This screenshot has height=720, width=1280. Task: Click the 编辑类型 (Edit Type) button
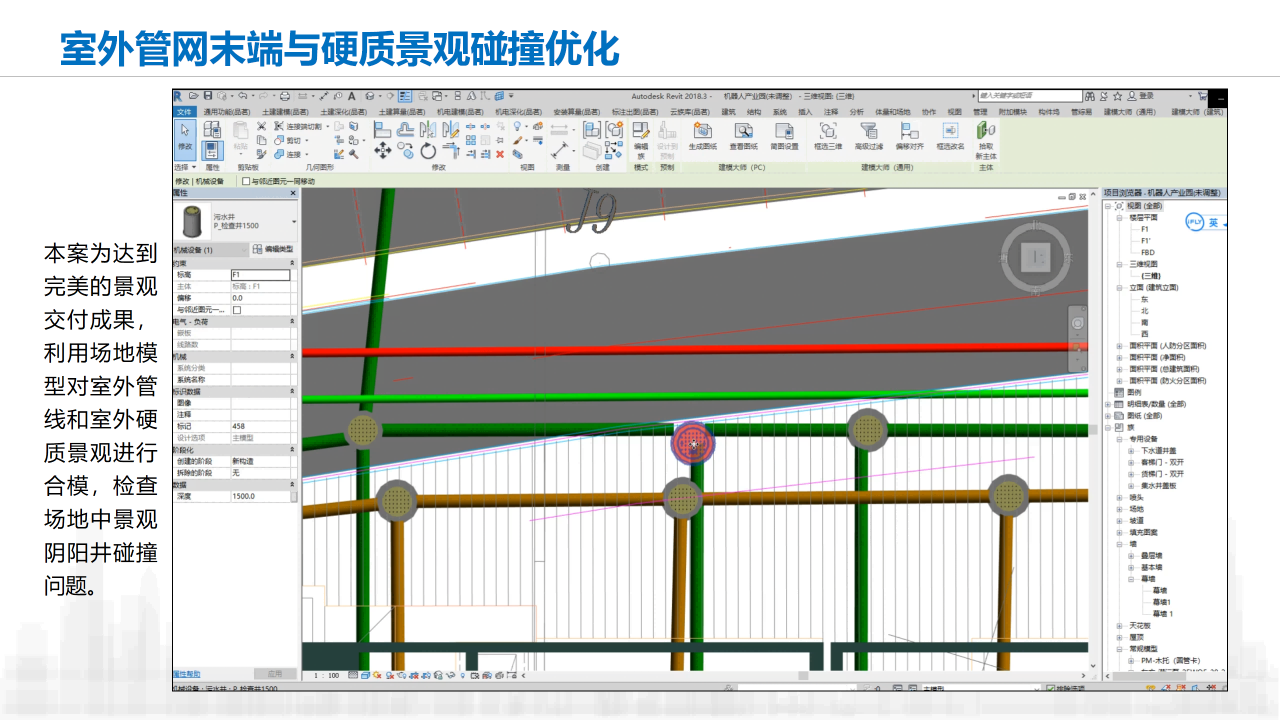(x=273, y=249)
